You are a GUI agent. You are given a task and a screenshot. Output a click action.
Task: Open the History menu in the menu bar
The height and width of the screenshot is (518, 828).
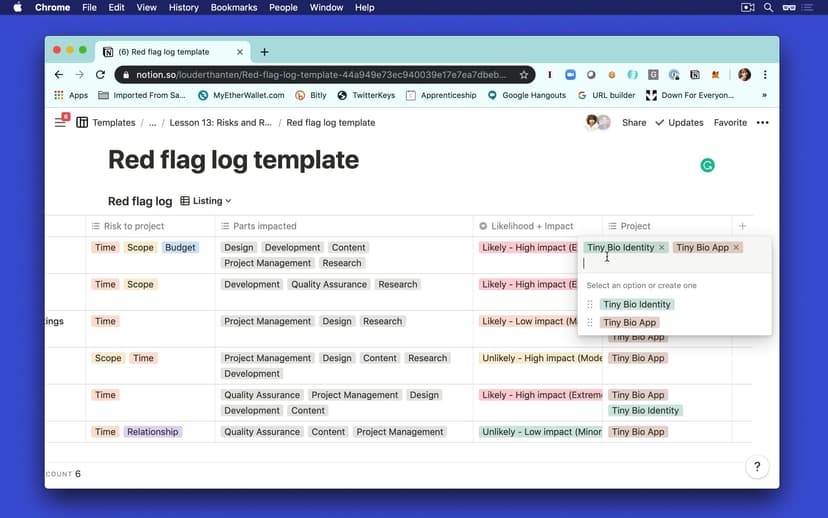pos(183,7)
